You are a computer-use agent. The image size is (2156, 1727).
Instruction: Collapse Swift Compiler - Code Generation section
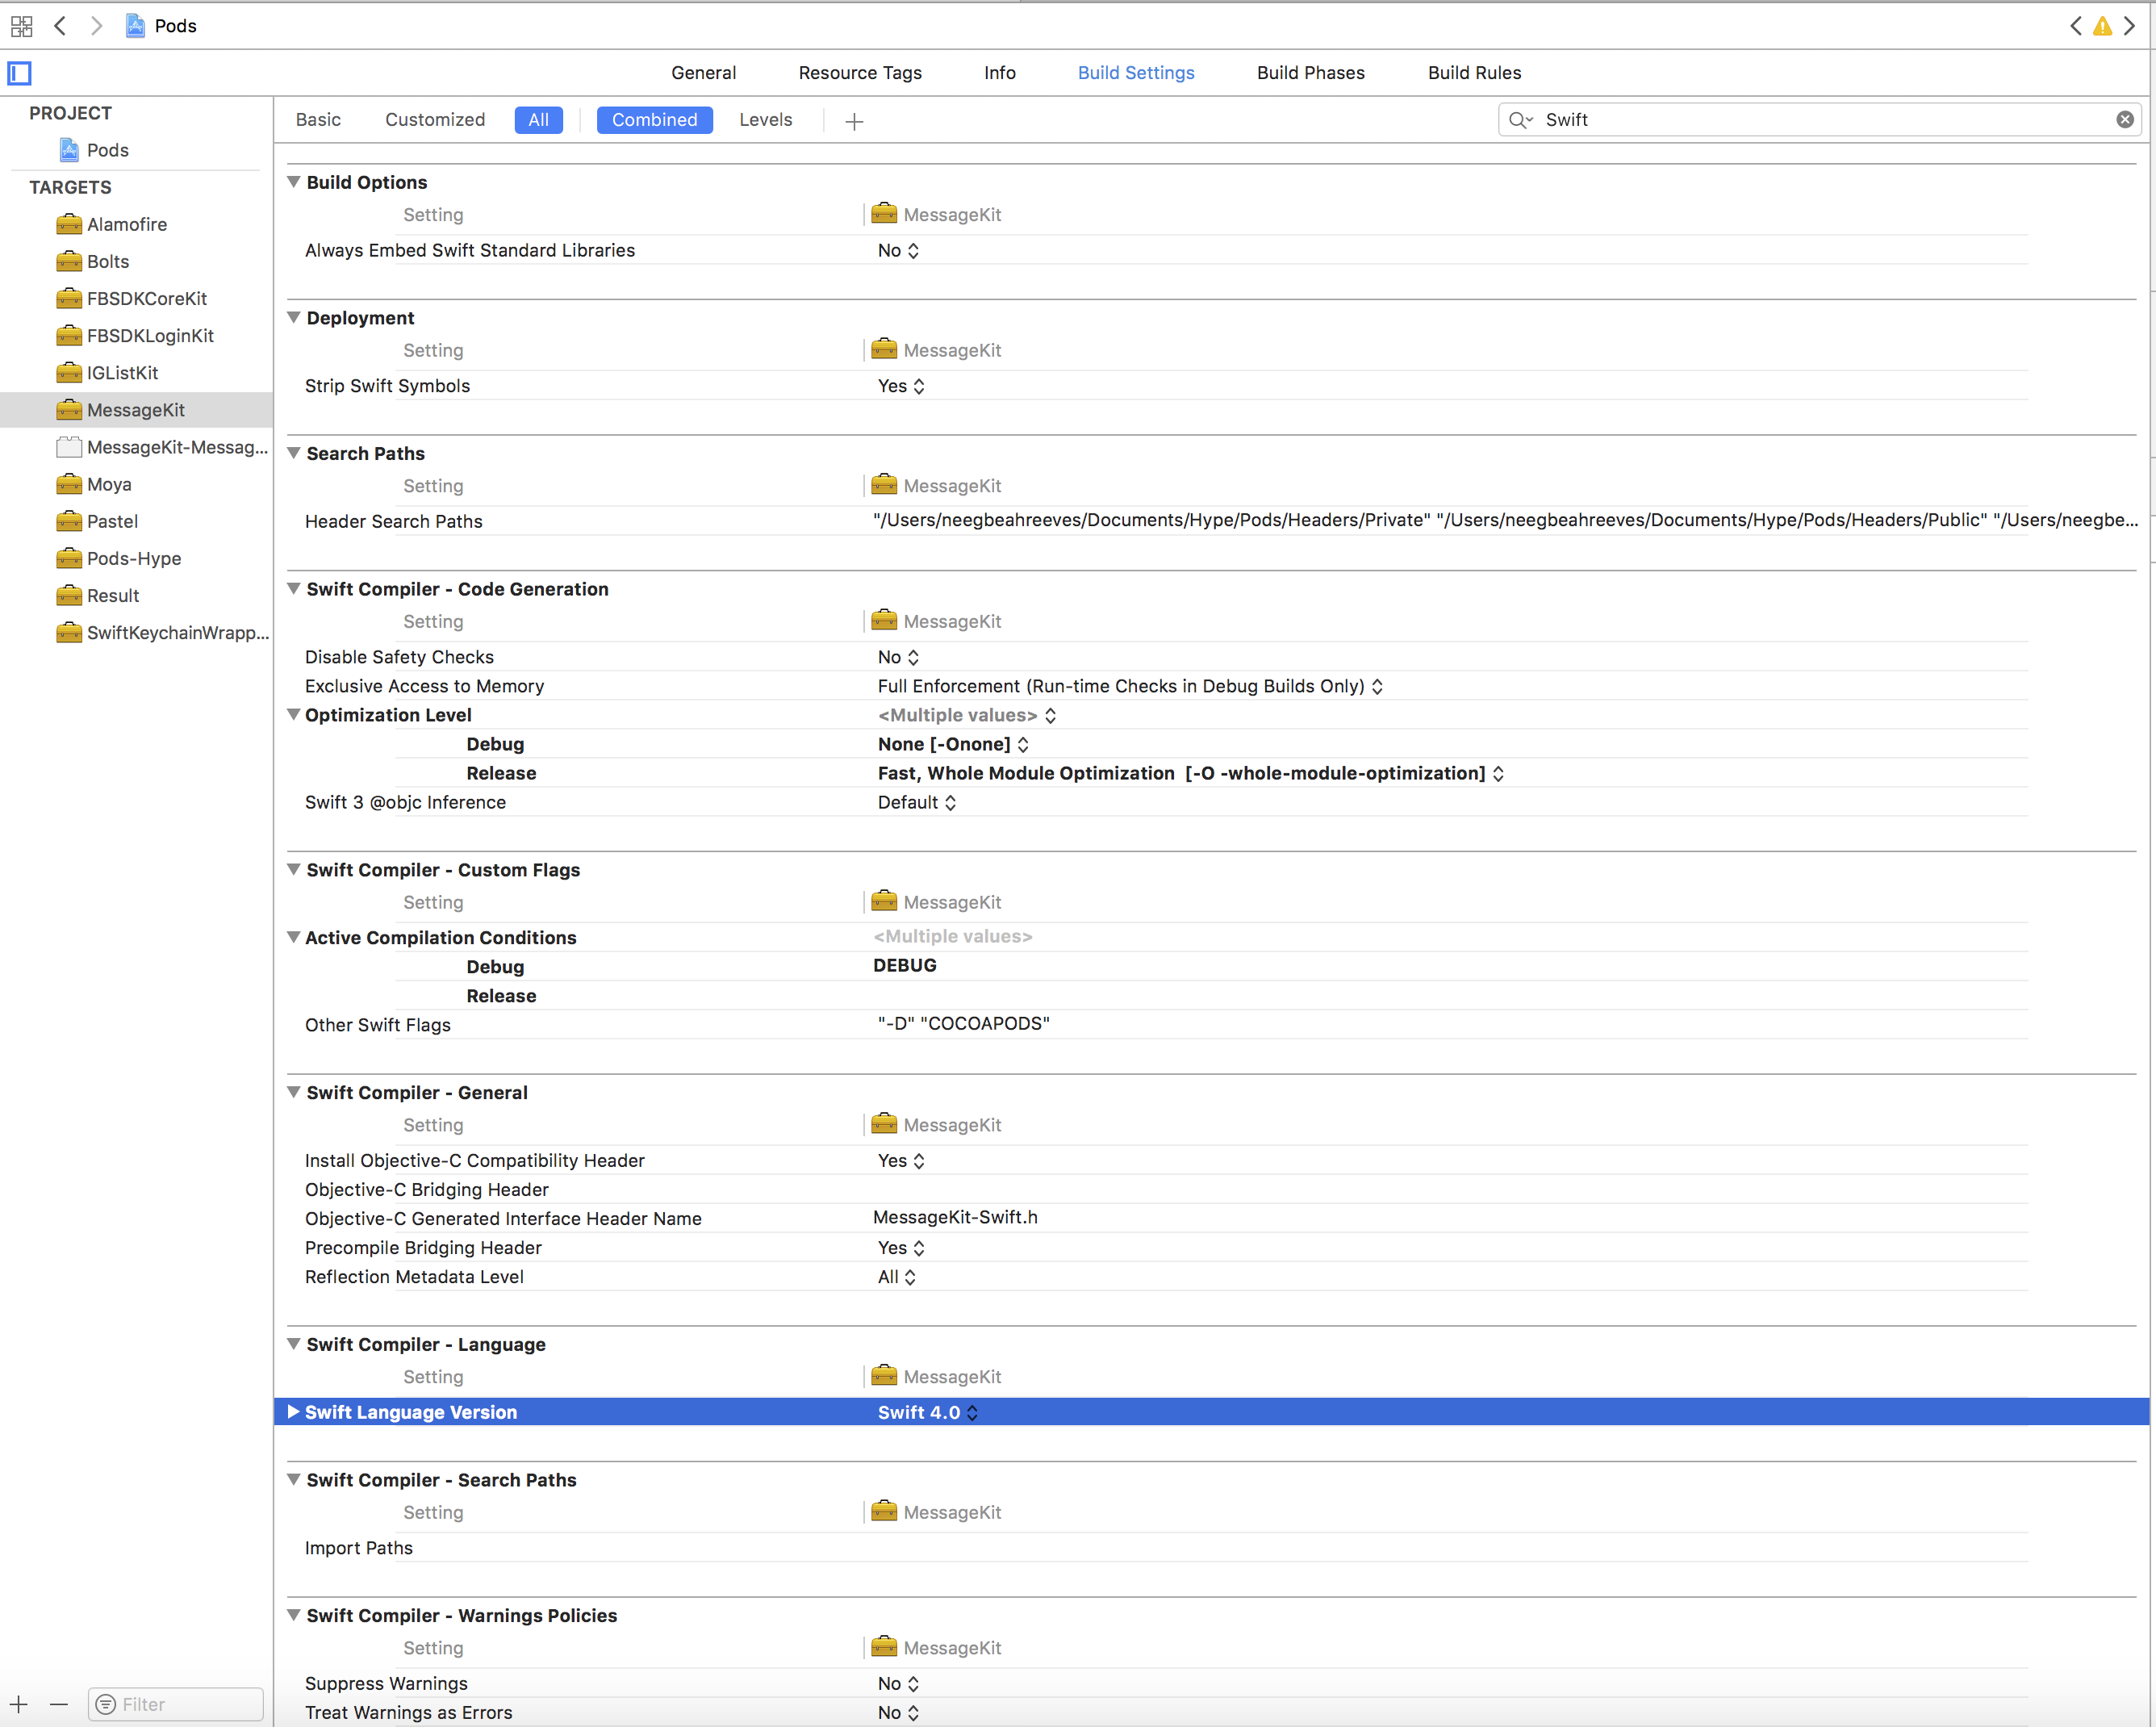pyautogui.click(x=294, y=589)
